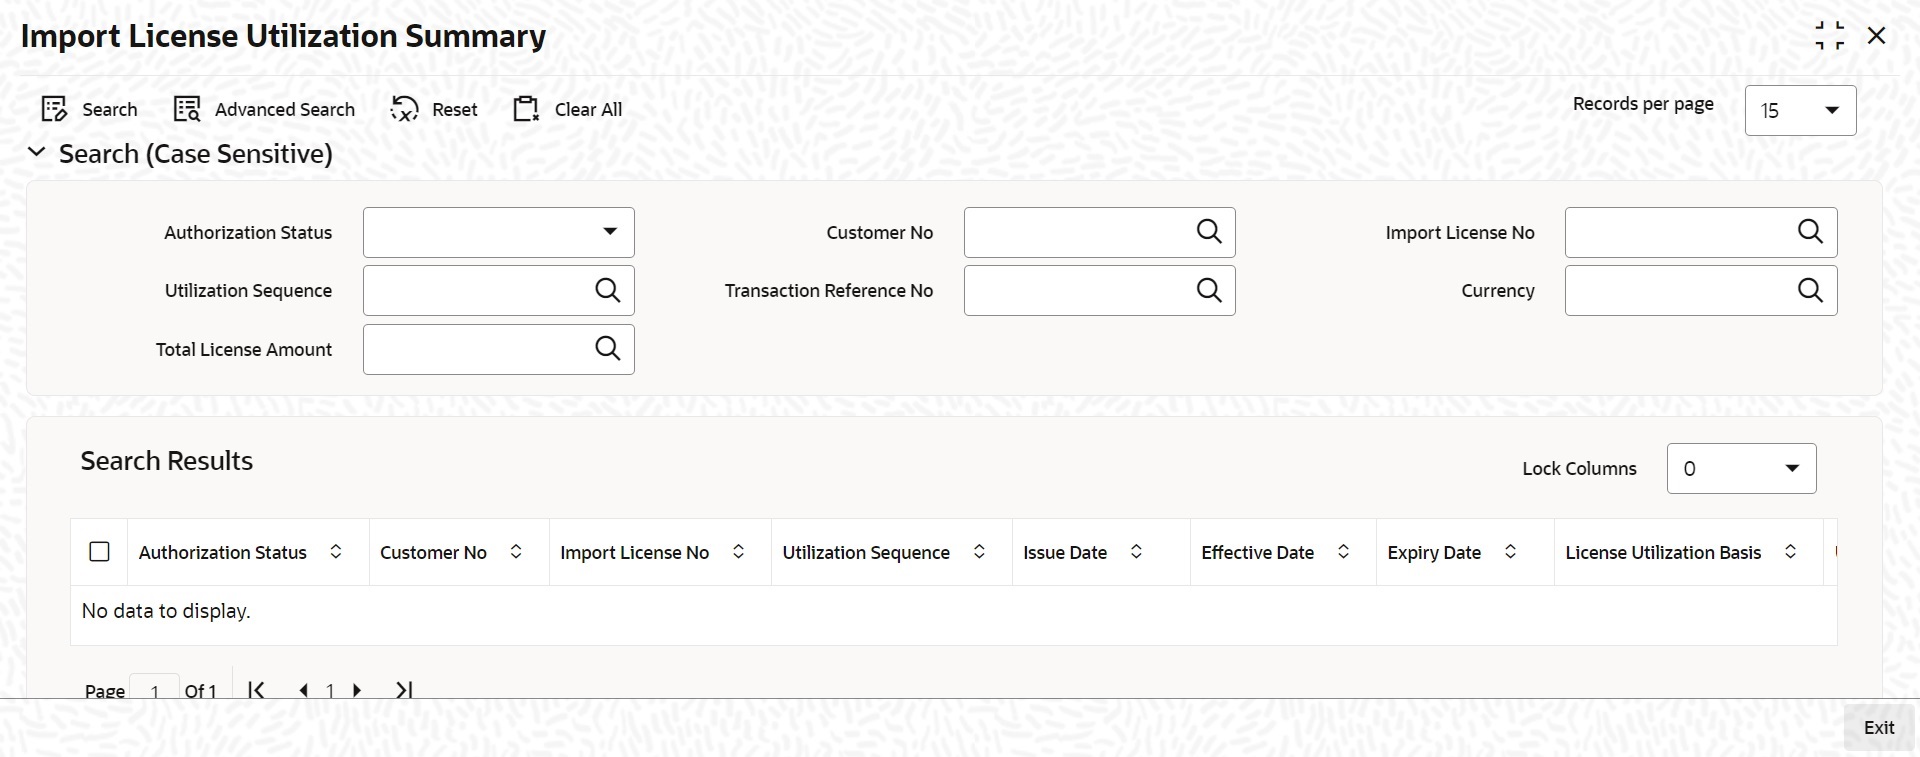Tick the select-all checkbox in results header
Viewport: 1920px width, 757px height.
[x=99, y=552]
